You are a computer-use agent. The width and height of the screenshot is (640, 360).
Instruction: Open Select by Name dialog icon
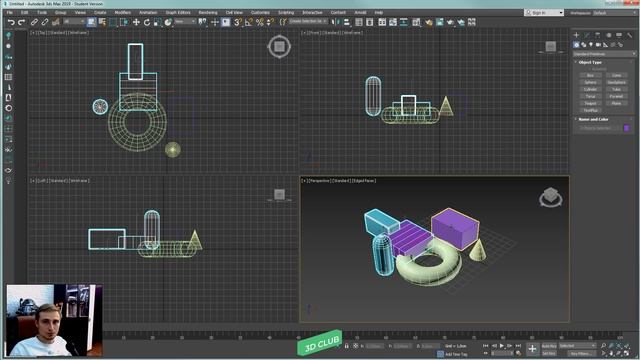[x=102, y=22]
